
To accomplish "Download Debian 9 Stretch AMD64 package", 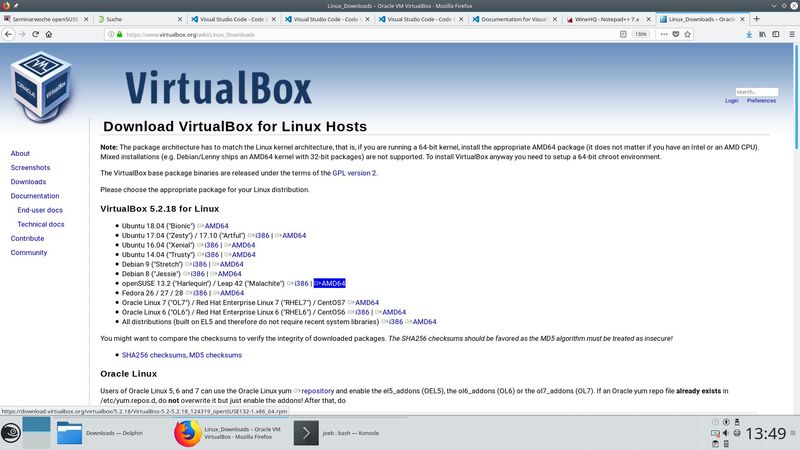I will [231, 264].
